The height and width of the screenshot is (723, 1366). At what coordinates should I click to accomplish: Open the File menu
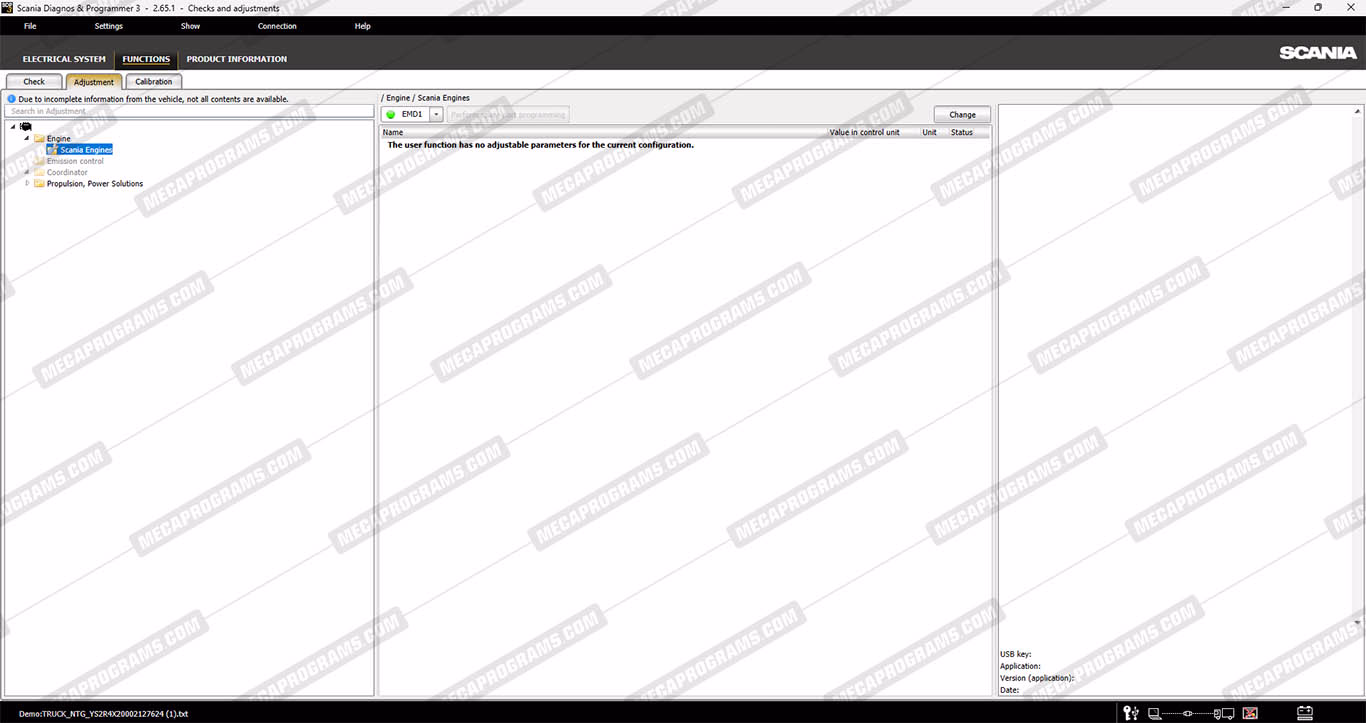point(30,26)
